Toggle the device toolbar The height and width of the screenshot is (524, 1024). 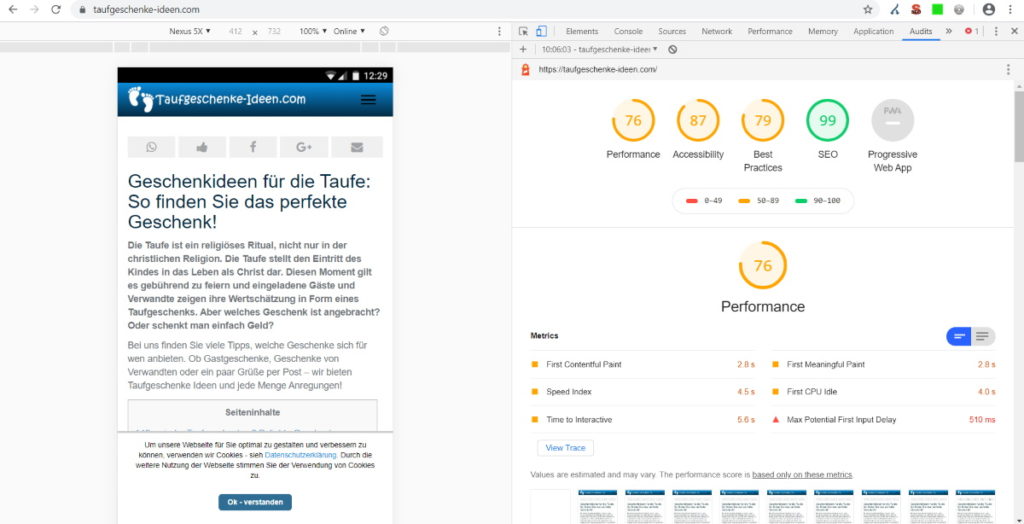[541, 31]
